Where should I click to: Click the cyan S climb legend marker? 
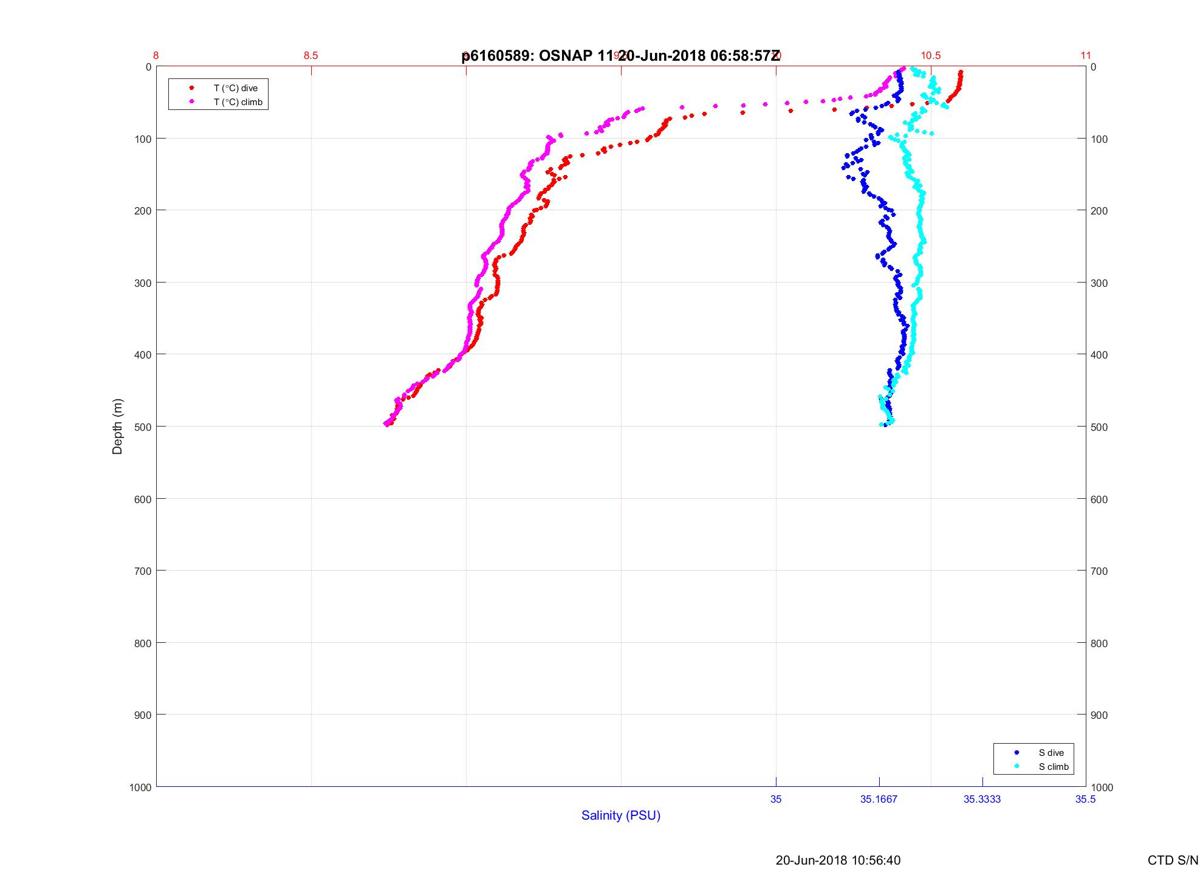click(1017, 766)
